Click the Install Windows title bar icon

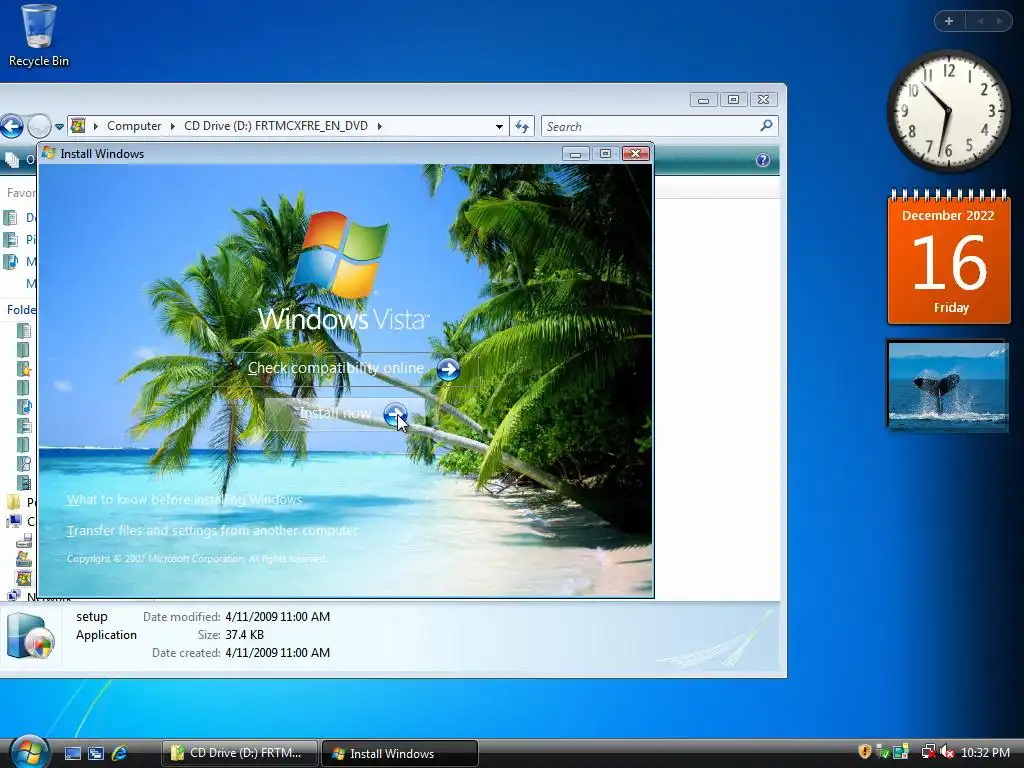48,153
